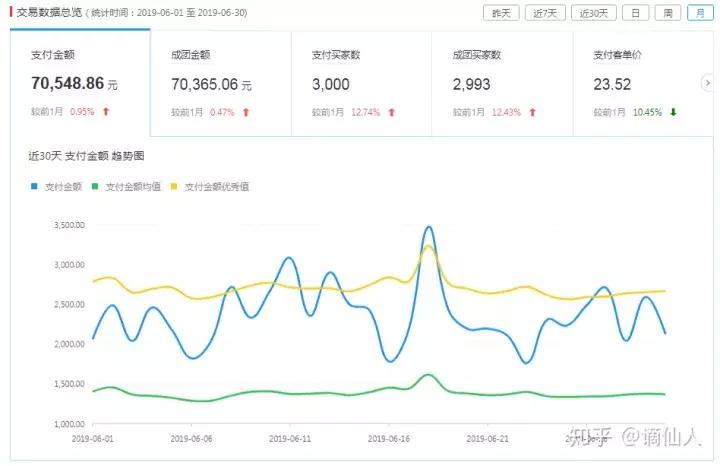Screen dimensions: 720x466
Task: Select the 近7天 time range button
Action: (x=545, y=13)
